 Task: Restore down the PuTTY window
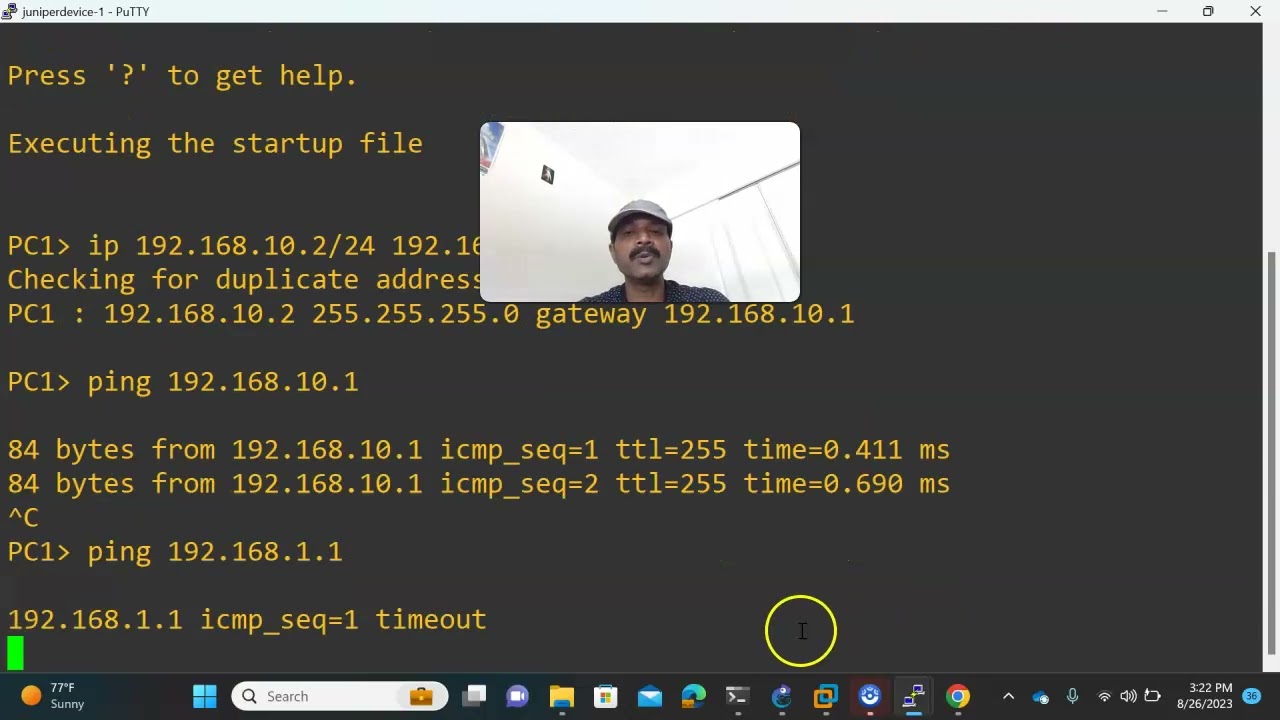(1208, 11)
